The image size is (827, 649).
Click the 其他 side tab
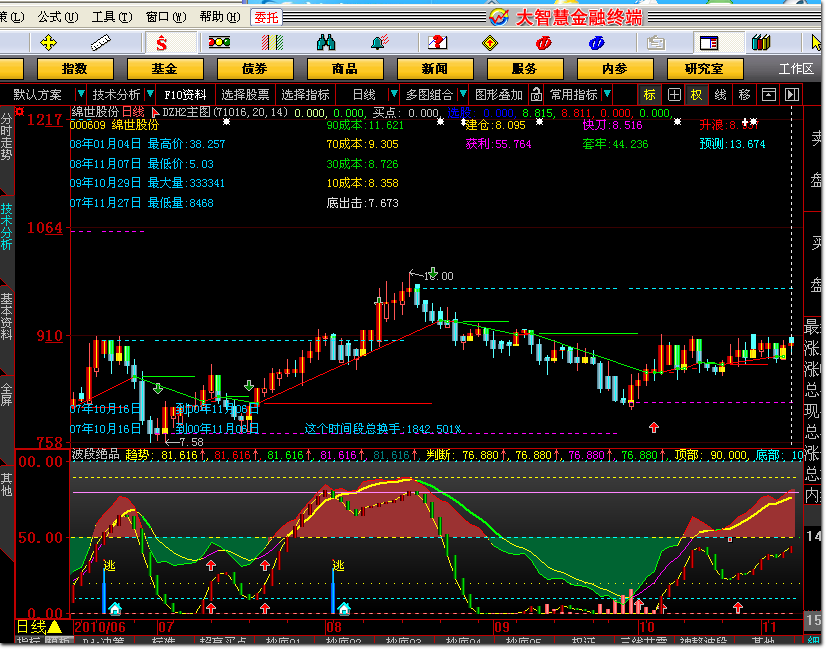7,484
